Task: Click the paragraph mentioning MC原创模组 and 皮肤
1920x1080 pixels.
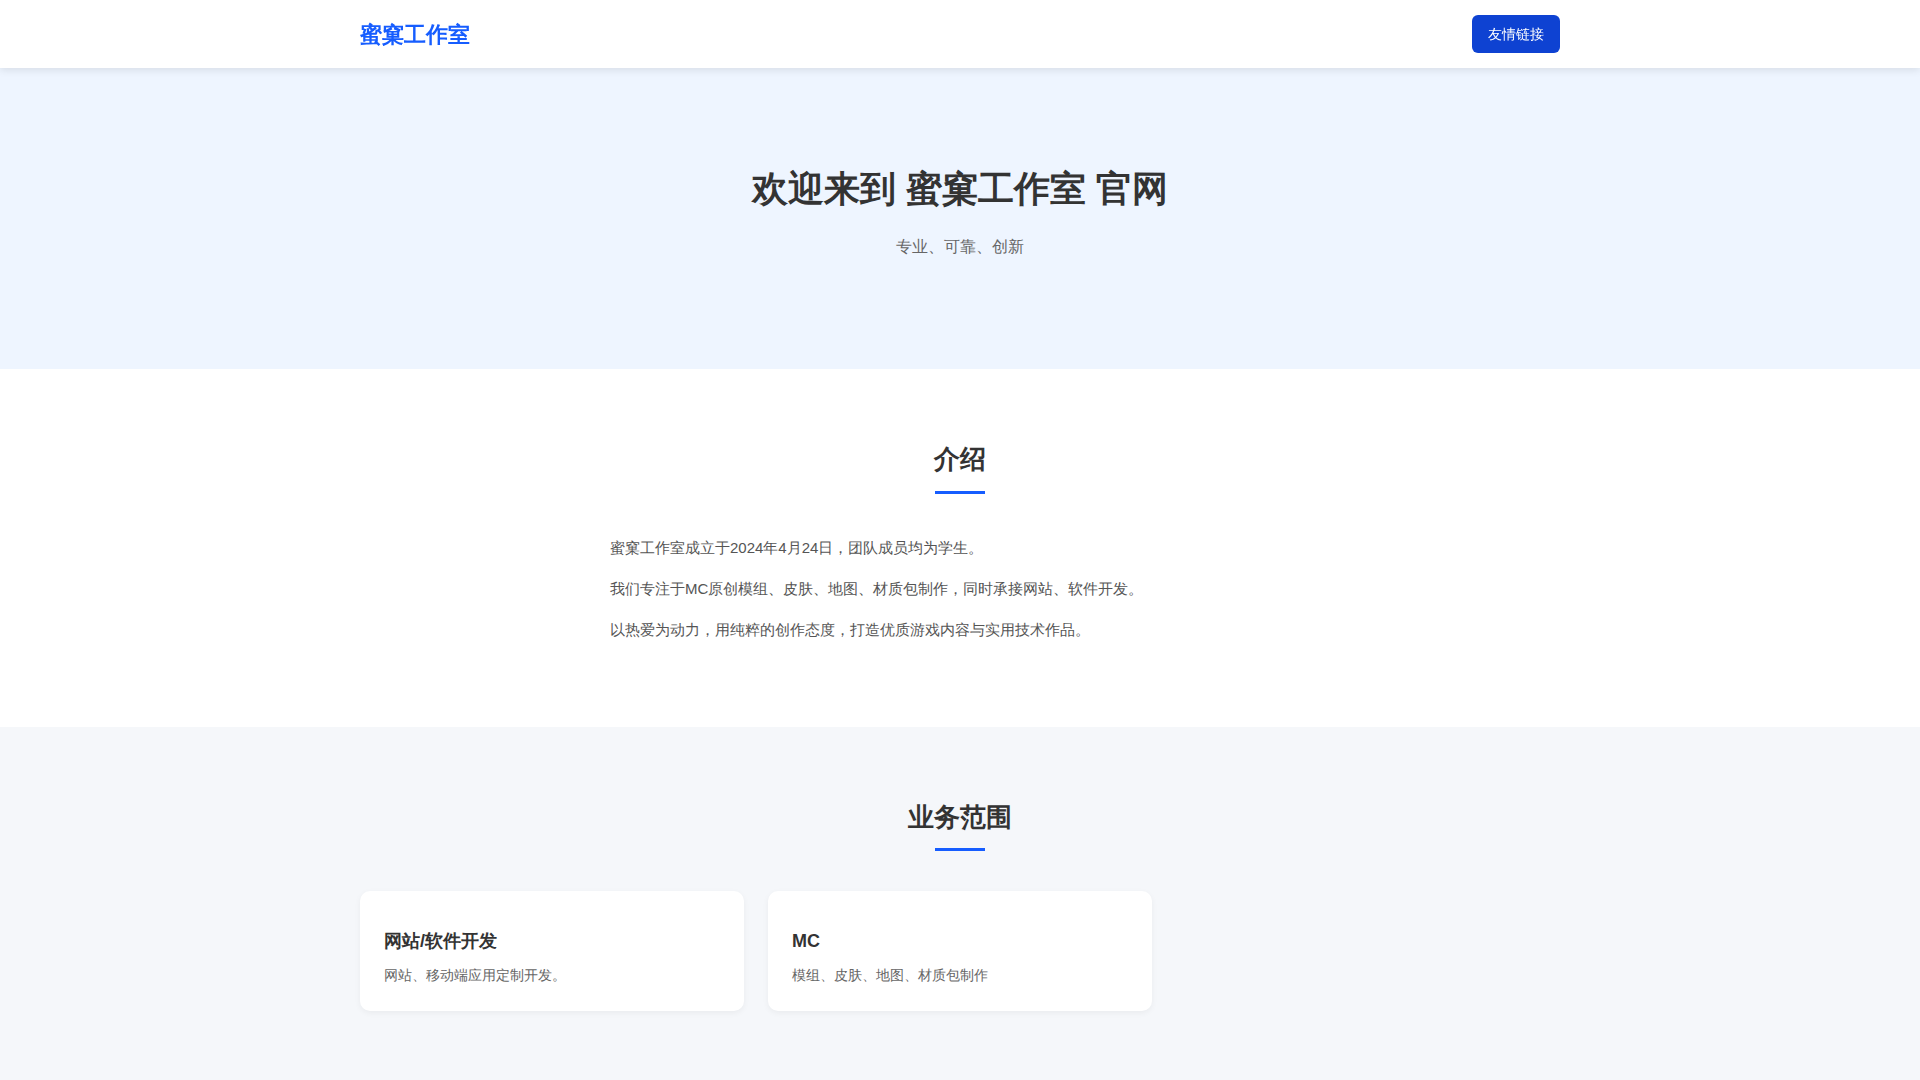Action: [x=875, y=589]
